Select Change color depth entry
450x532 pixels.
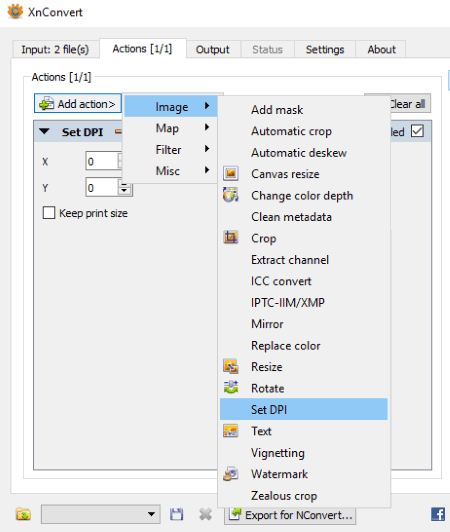click(x=304, y=195)
